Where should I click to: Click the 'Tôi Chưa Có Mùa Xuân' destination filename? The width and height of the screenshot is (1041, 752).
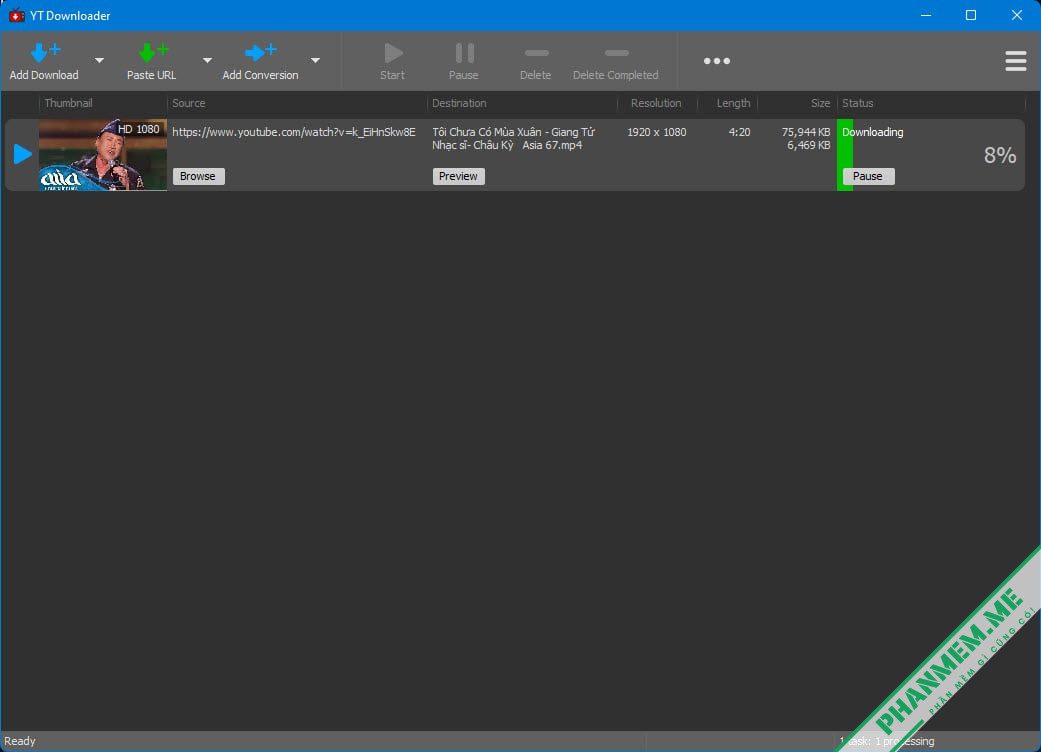(x=513, y=139)
